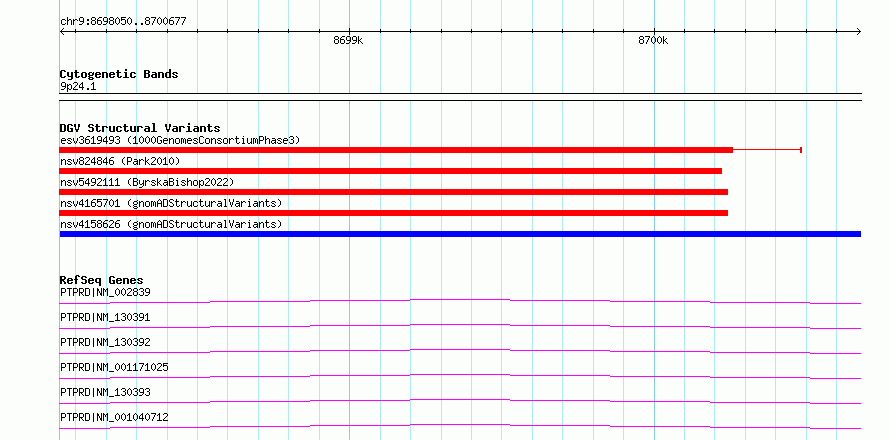Viewport: 890px width, 440px height.
Task: Click the blue bar for nsv4158626
Action: pos(460,234)
